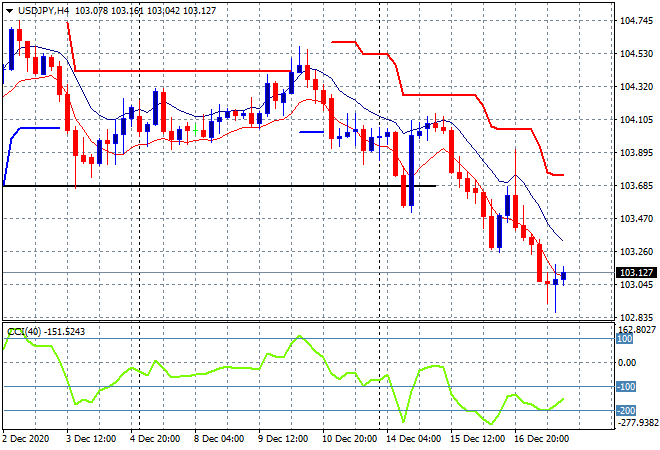Click the 103.260 price scale label
This screenshot has height=450, width=660.
(x=636, y=252)
